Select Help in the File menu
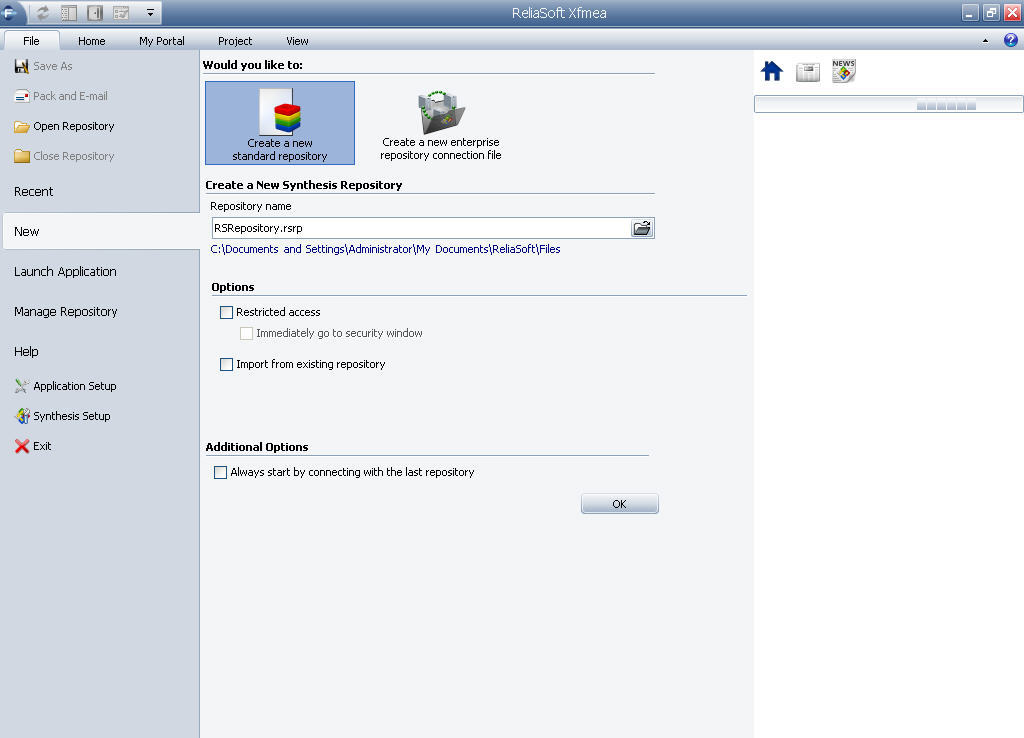 (100, 351)
